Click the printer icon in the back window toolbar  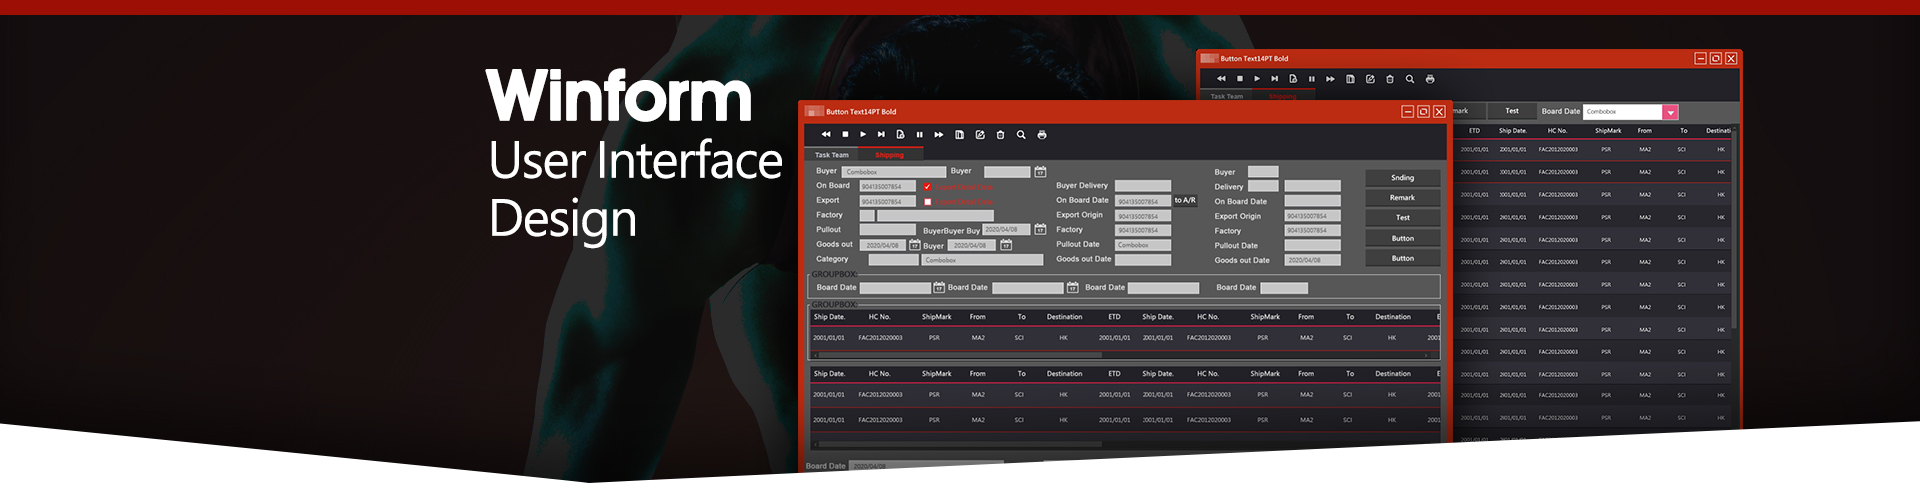[1430, 79]
